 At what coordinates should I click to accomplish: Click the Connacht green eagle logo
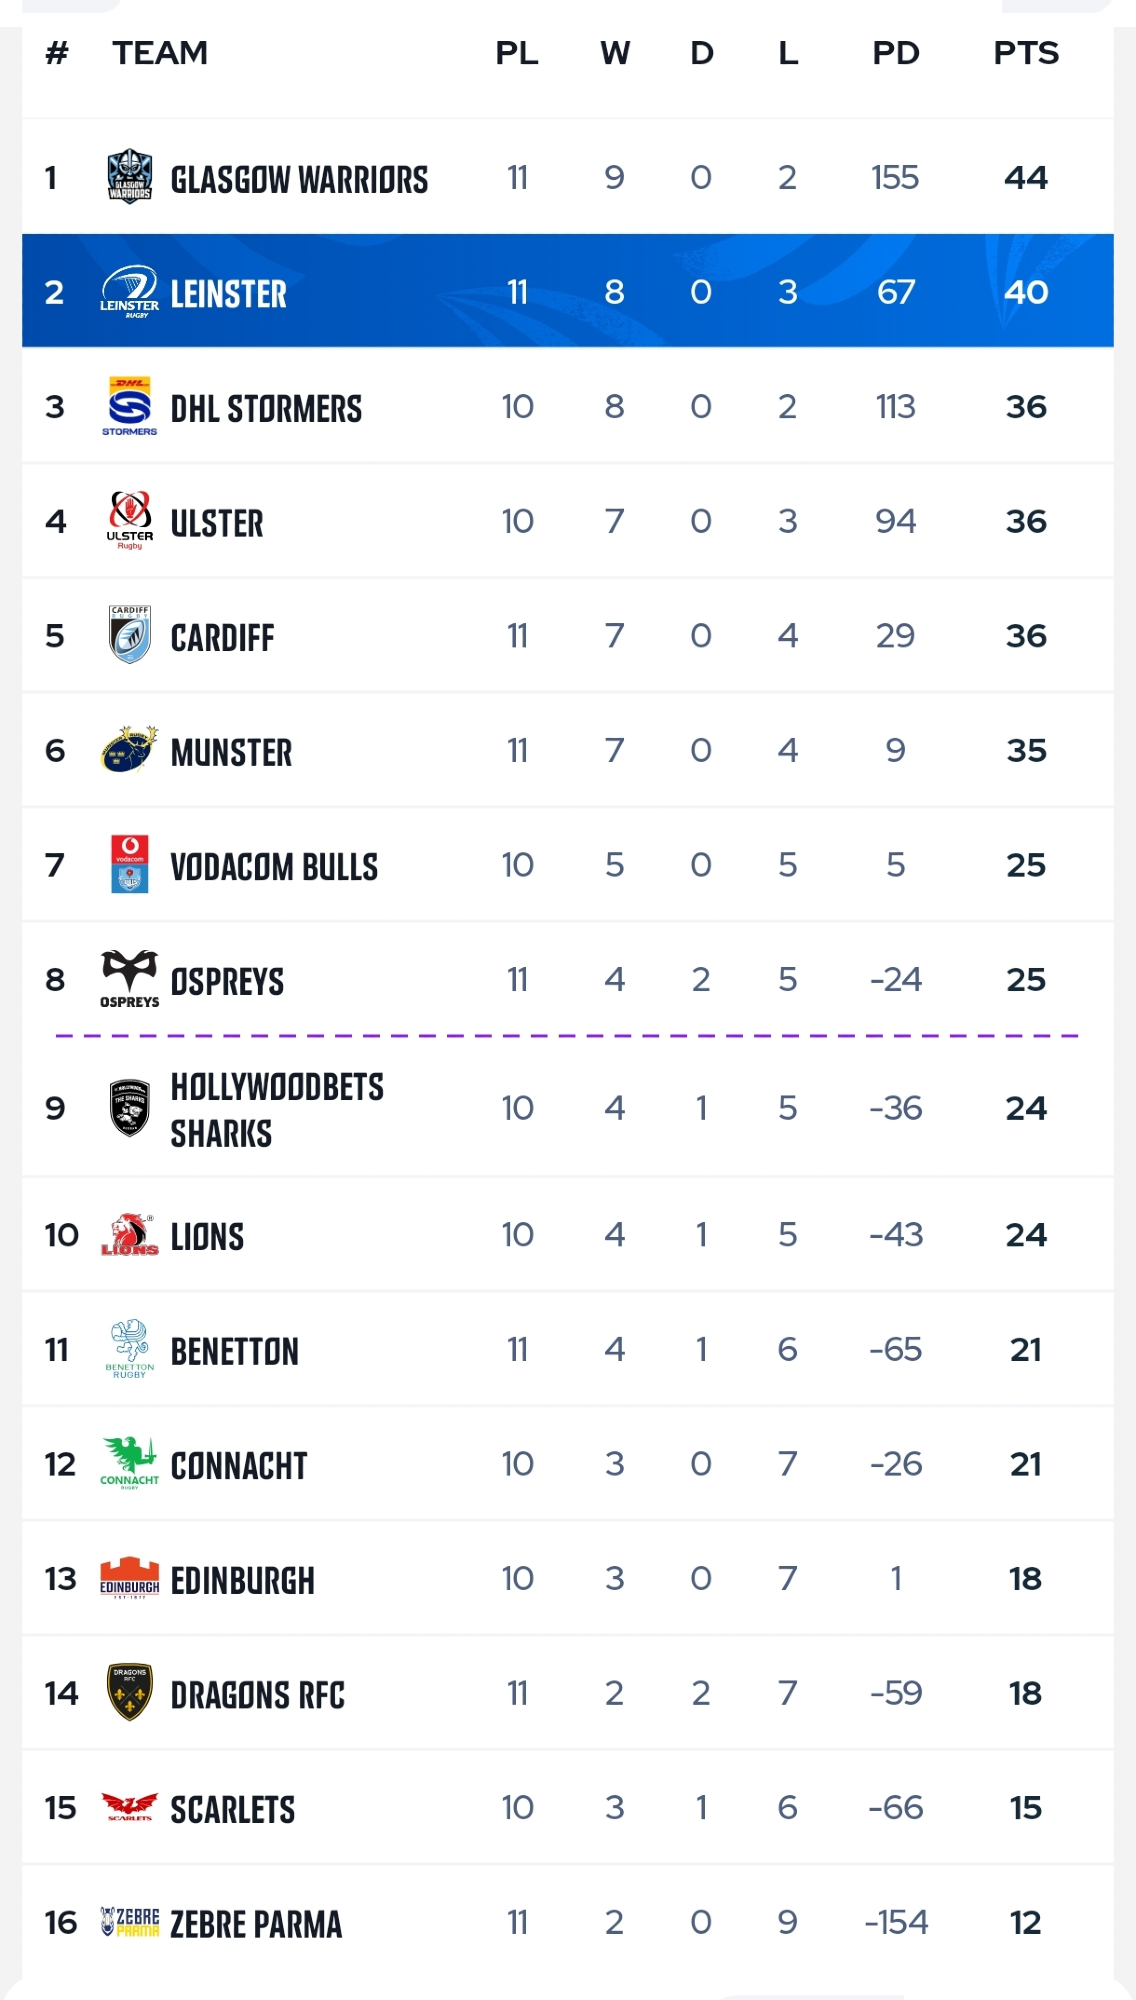pos(130,1463)
